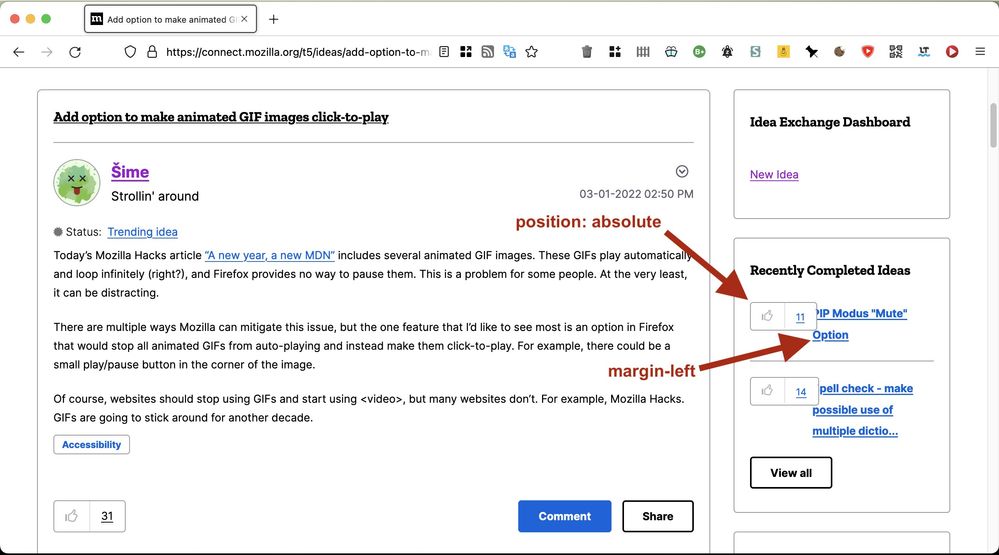Go back with the back arrow
Viewport: 999px width, 555px height.
[18, 52]
